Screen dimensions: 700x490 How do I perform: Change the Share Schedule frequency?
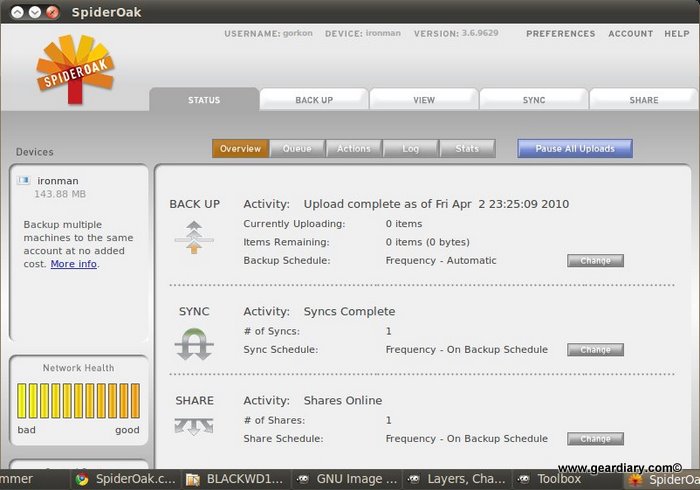pos(595,439)
